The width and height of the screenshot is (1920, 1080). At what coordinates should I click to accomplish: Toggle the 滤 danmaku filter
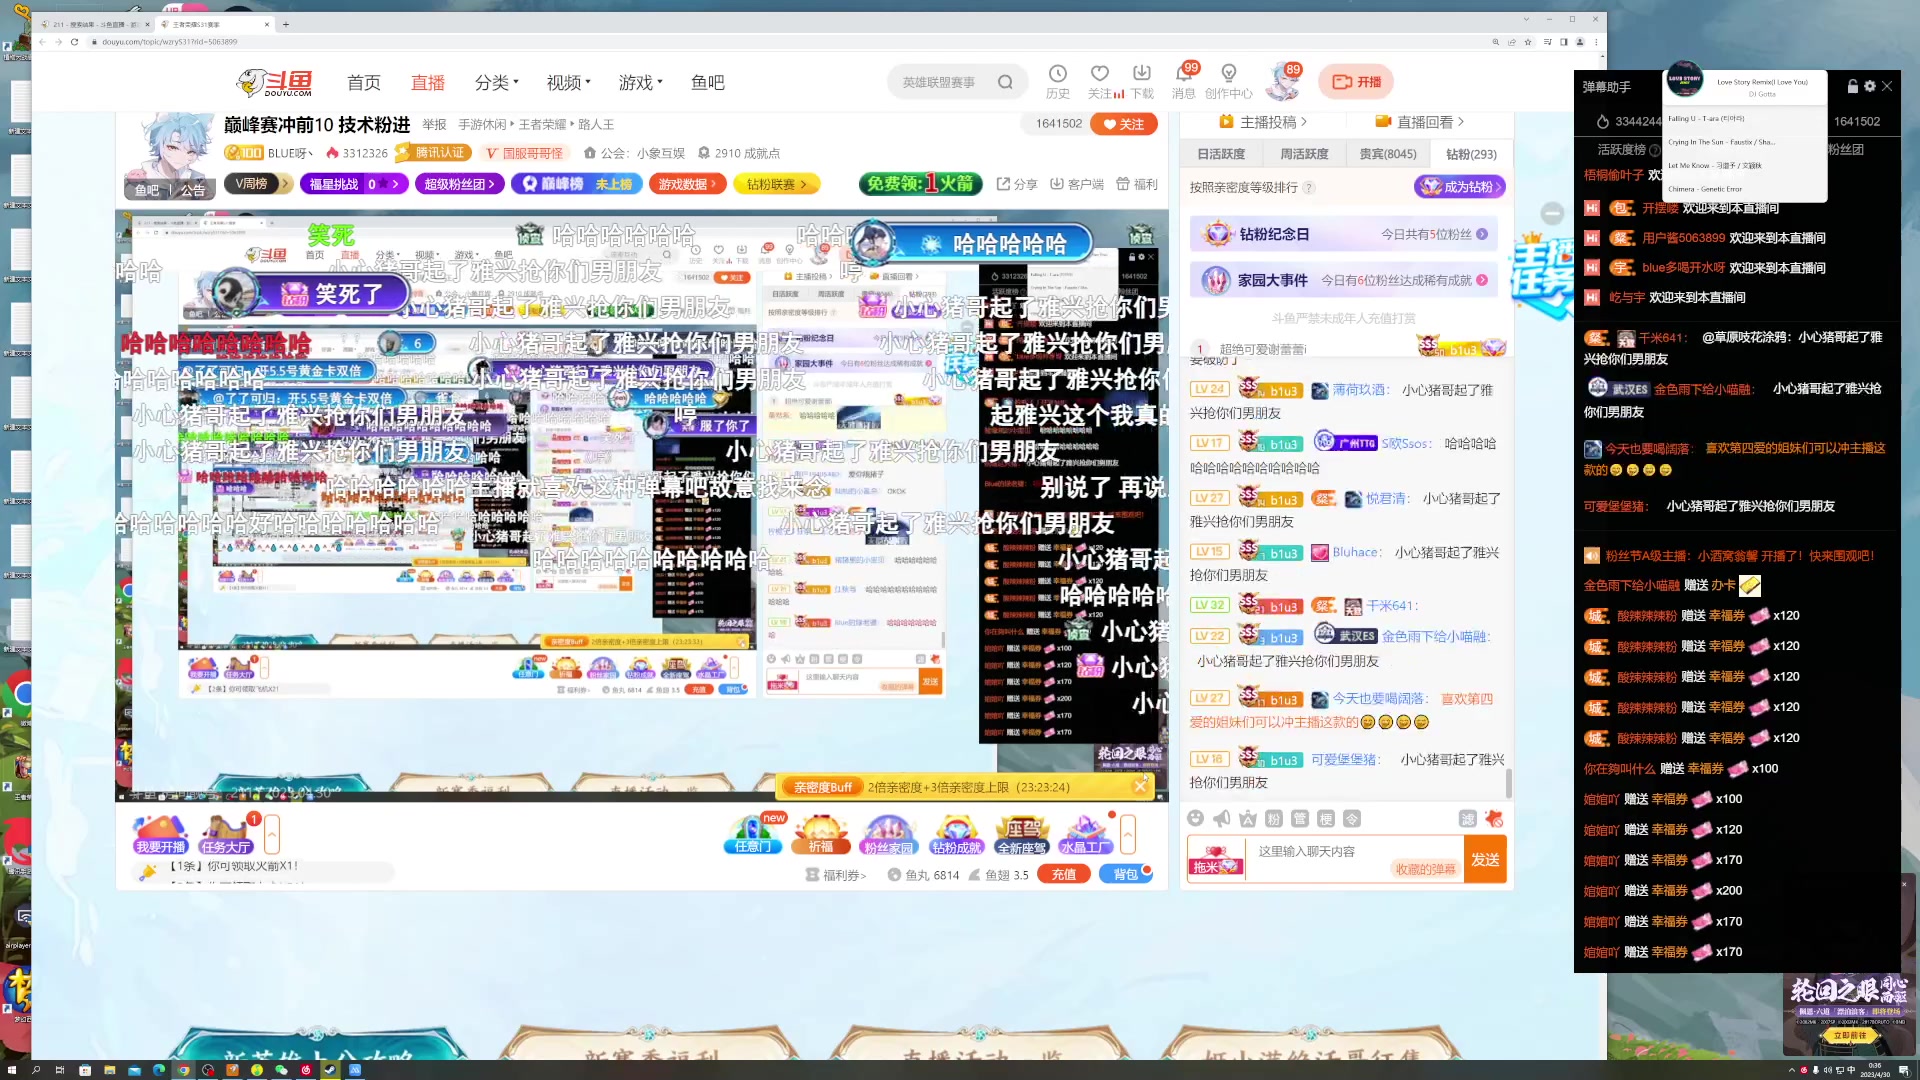1467,819
